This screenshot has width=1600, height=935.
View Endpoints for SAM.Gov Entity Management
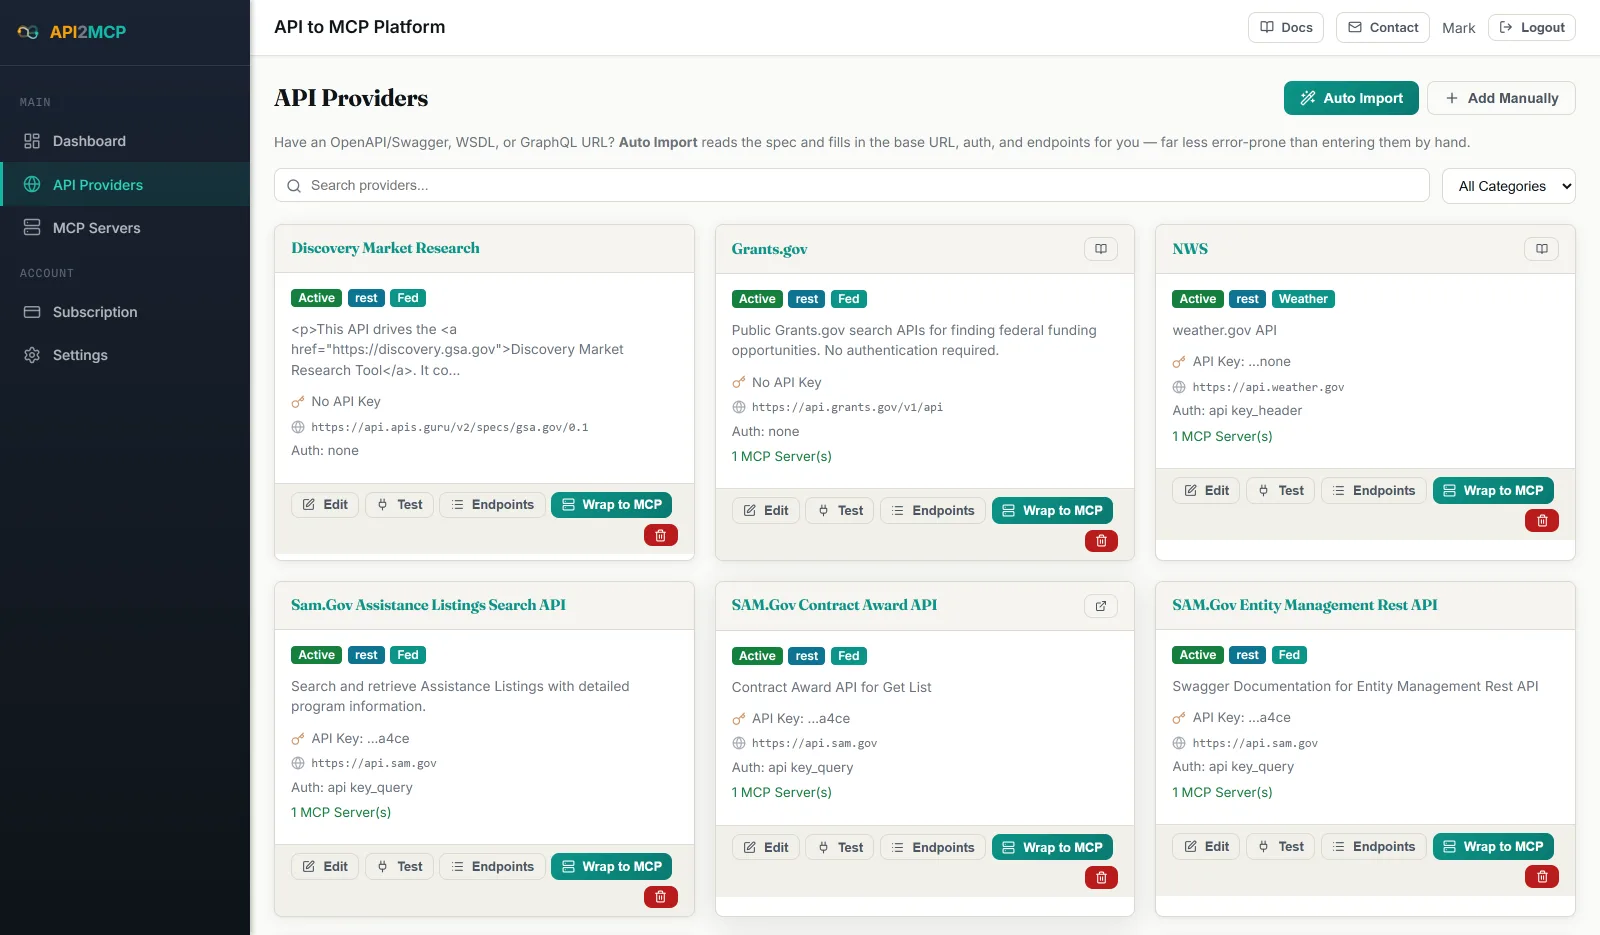tap(1374, 847)
